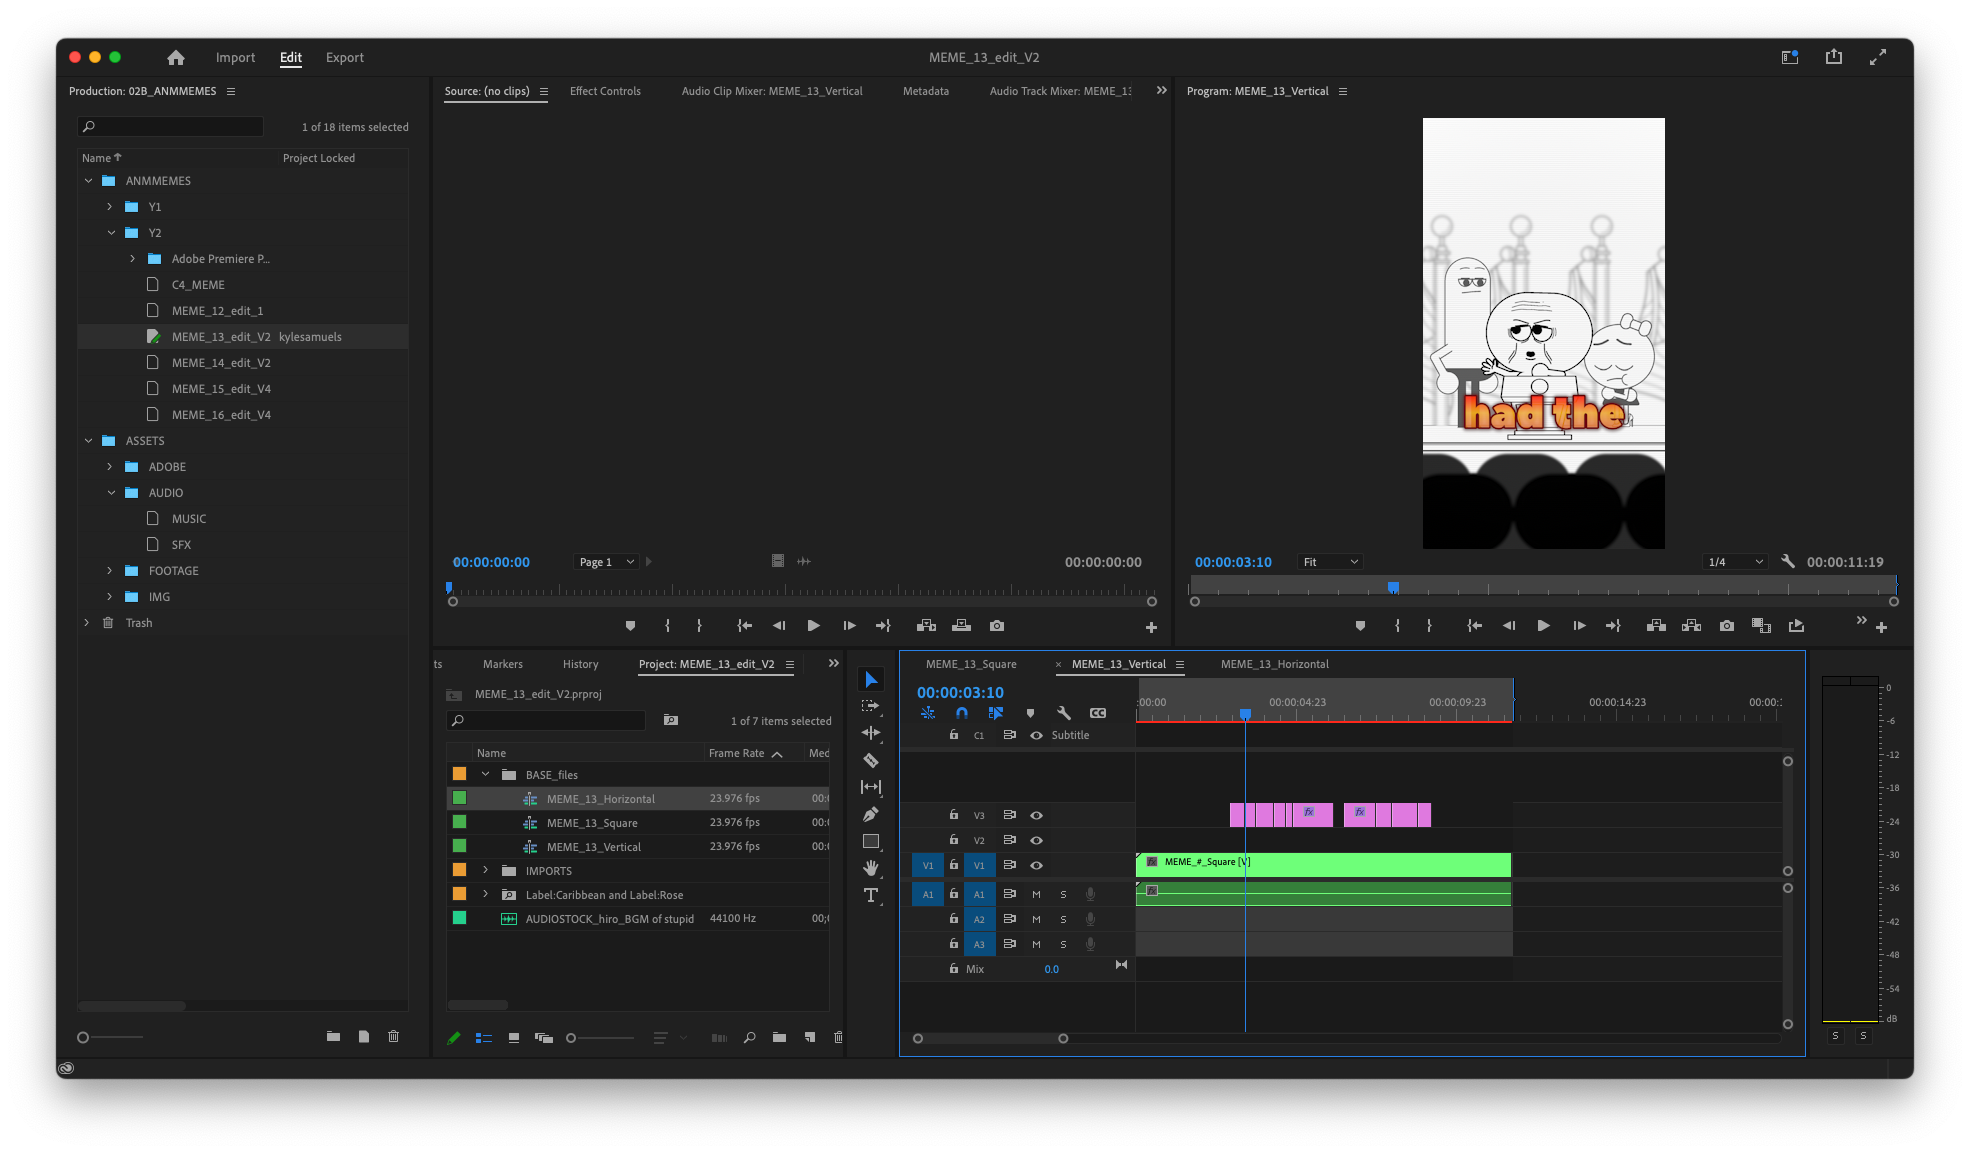Expand the Y1 folder
Image resolution: width=1970 pixels, height=1153 pixels.
(x=110, y=207)
